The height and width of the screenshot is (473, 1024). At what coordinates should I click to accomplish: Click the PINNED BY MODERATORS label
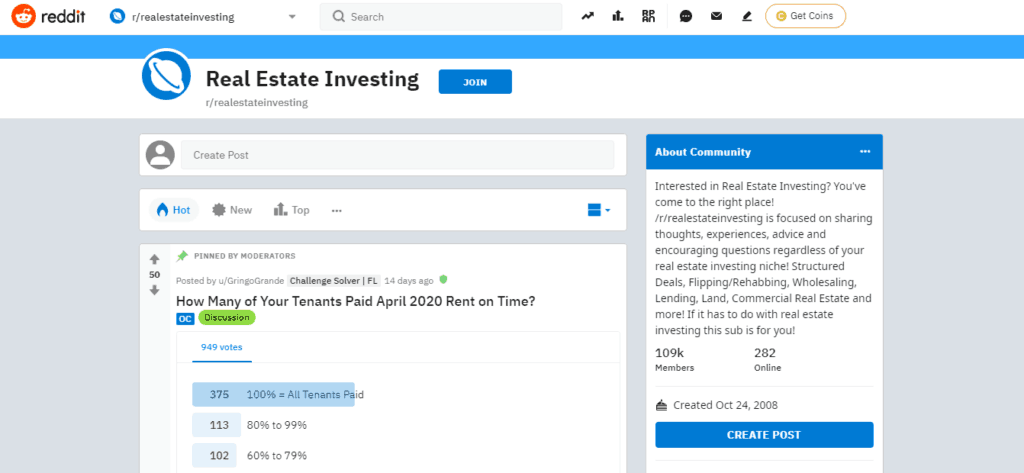tap(245, 256)
